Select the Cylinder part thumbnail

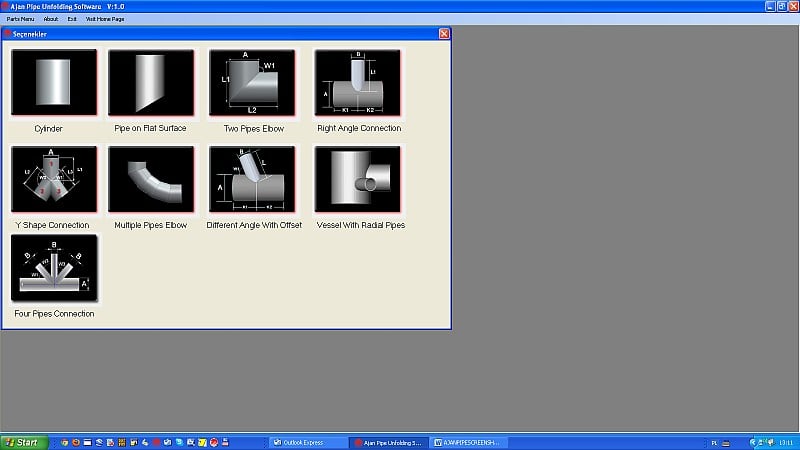[x=54, y=82]
